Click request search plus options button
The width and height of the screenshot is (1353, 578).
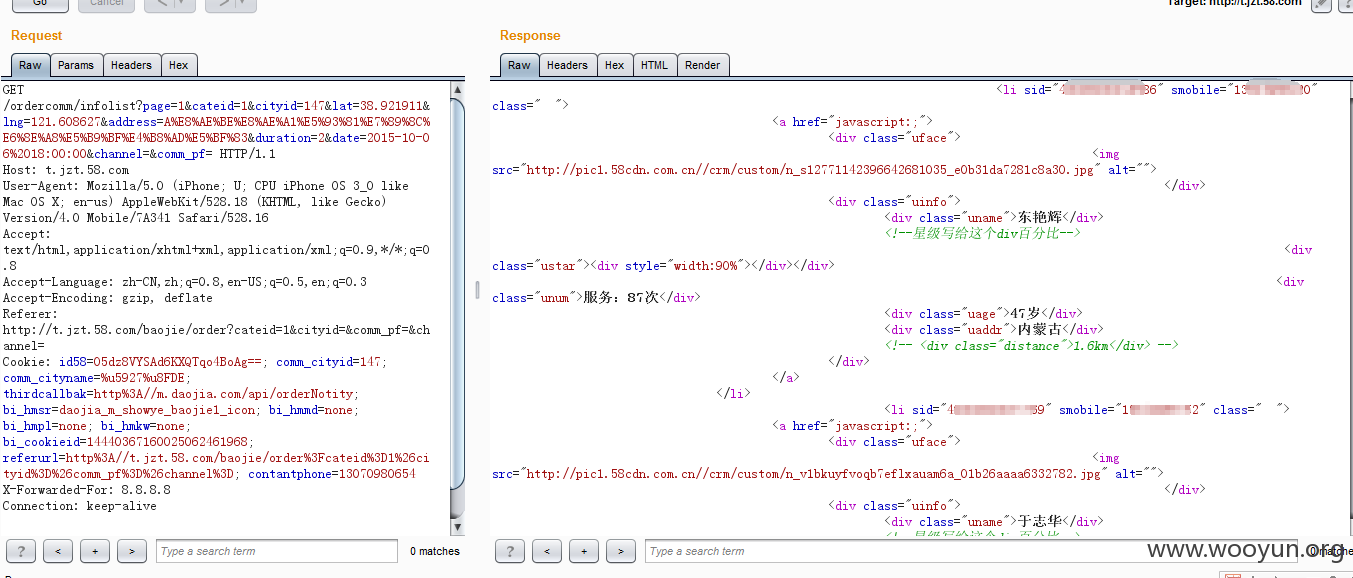[95, 551]
